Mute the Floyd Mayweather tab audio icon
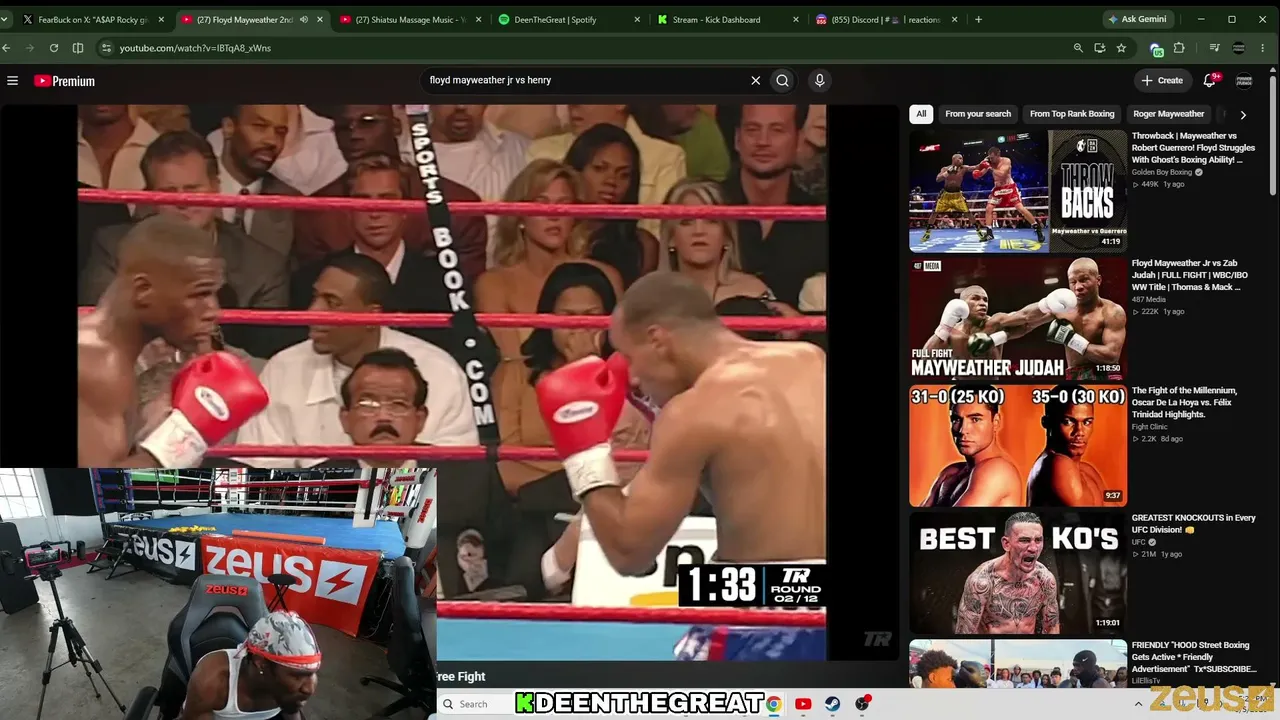The image size is (1280, 720). tap(303, 19)
